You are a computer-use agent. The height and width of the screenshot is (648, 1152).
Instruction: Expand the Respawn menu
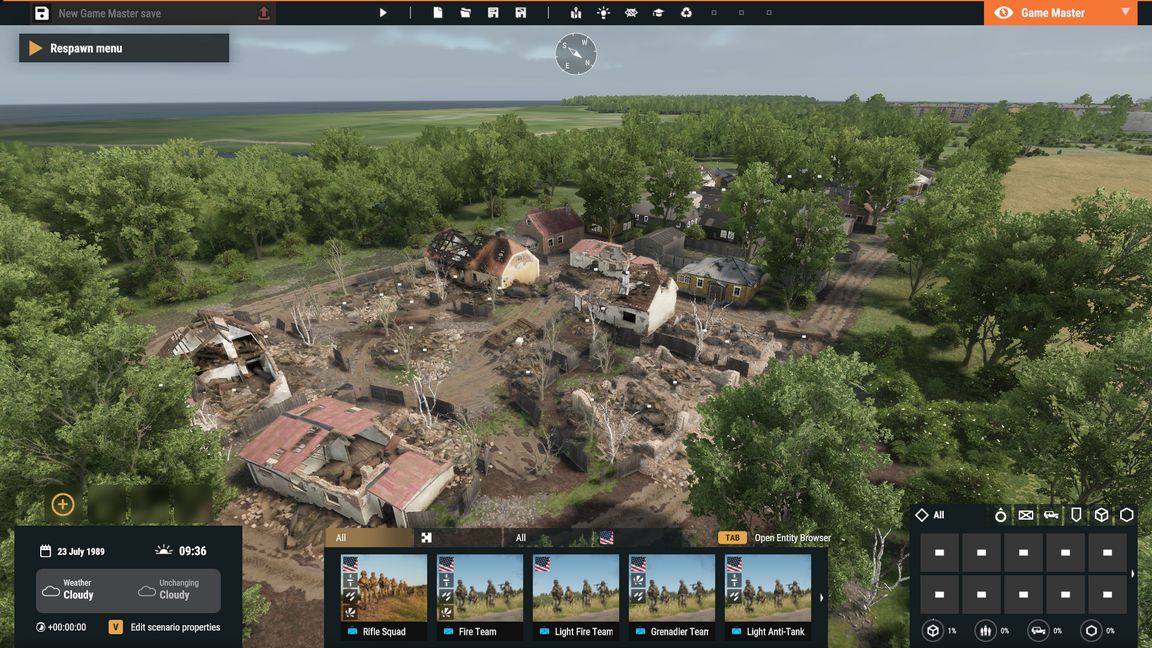[124, 48]
